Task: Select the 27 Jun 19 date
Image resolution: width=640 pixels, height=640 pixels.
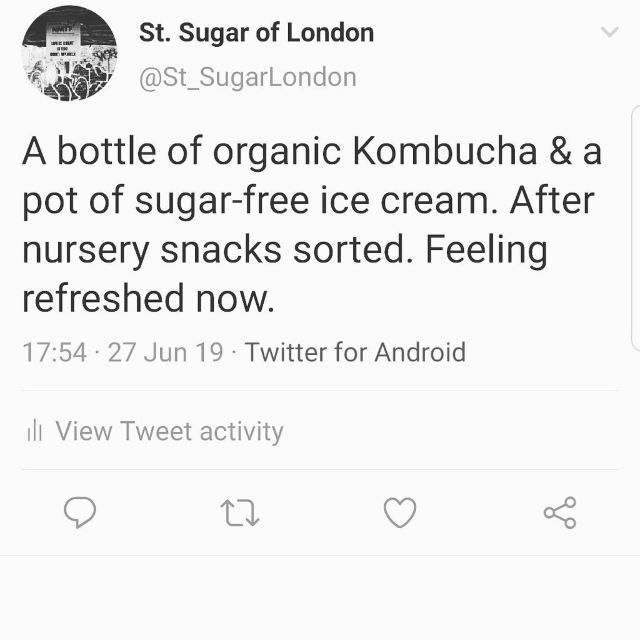Action: (x=165, y=352)
